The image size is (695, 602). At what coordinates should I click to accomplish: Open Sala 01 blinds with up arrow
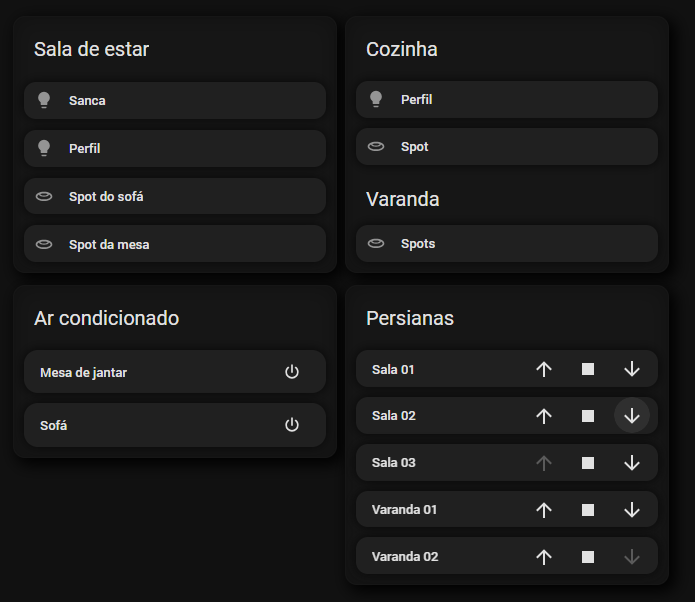pyautogui.click(x=544, y=369)
